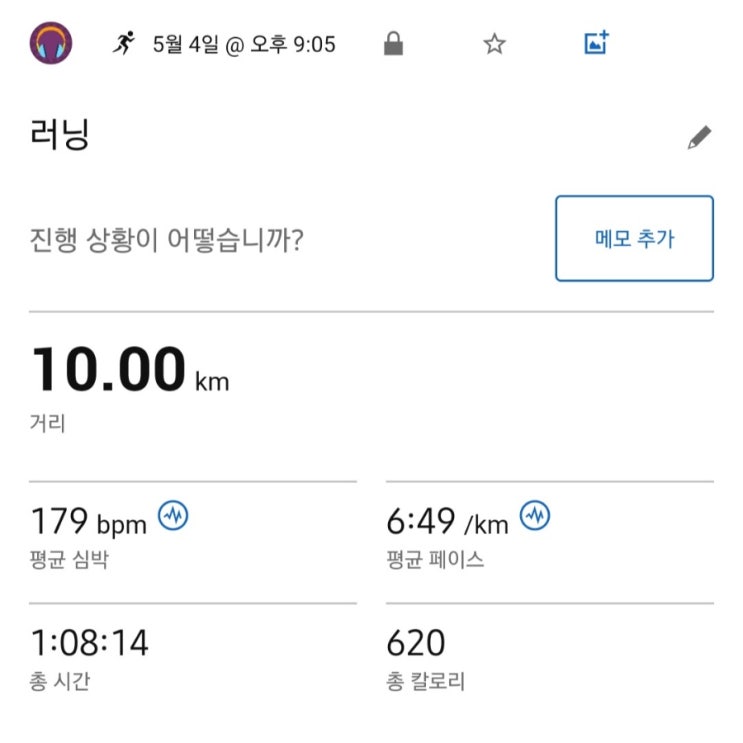This screenshot has height=743, width=743.
Task: Click the 평균 심박 label
Action: coord(69,560)
